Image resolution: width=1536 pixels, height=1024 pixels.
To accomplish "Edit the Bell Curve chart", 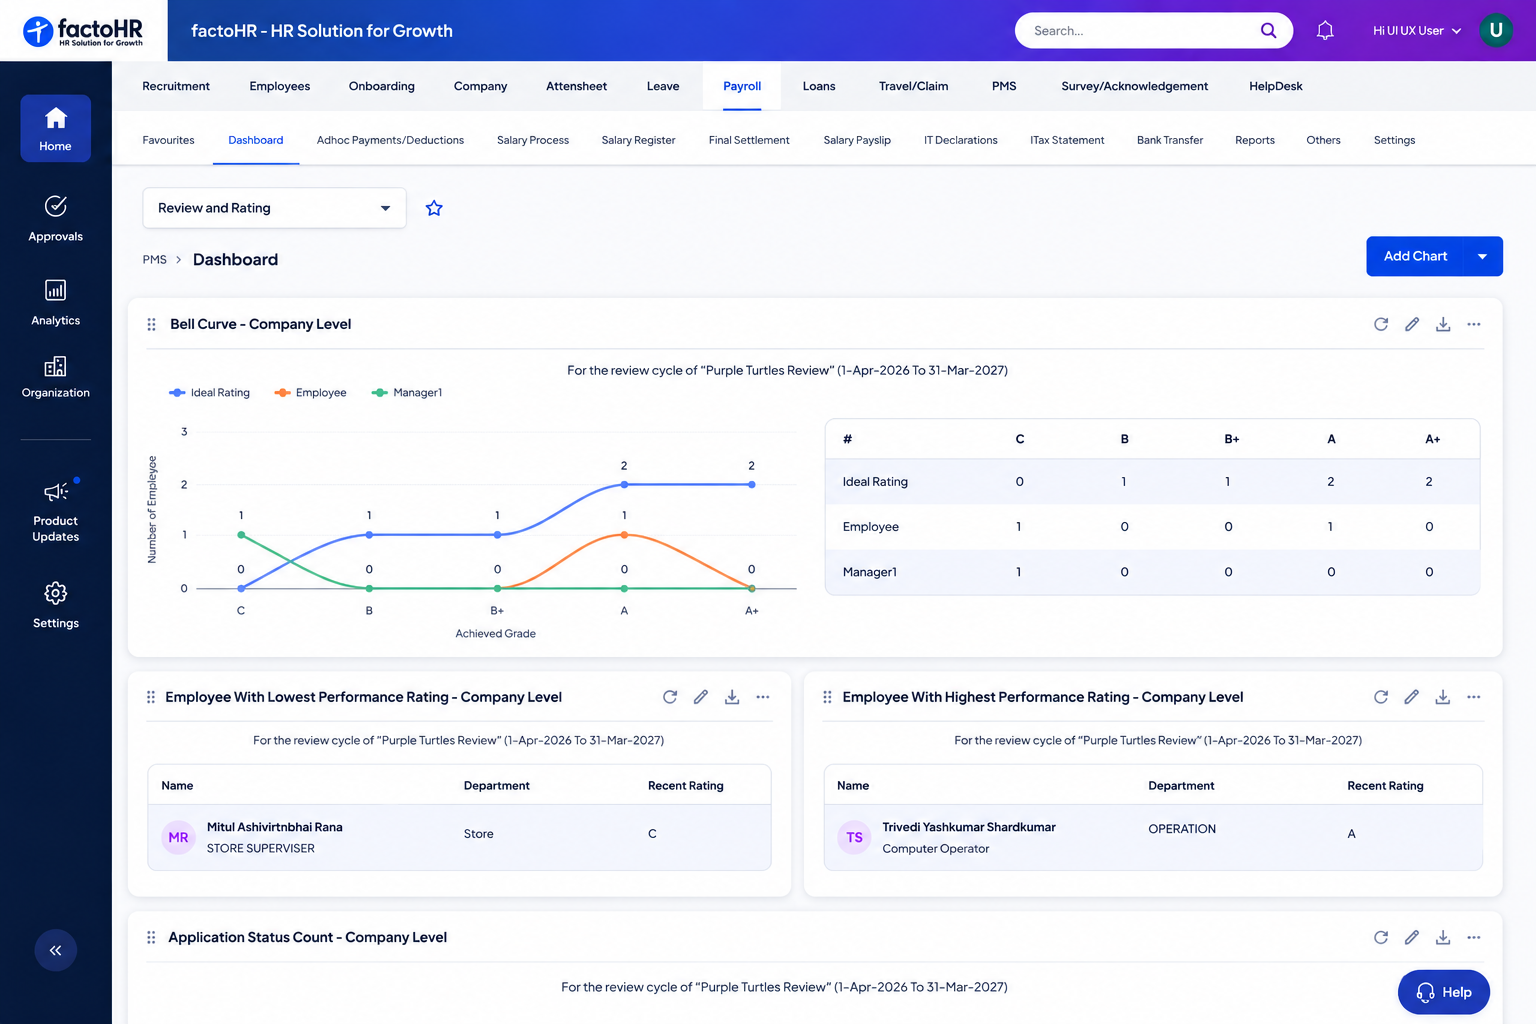I will (1412, 324).
